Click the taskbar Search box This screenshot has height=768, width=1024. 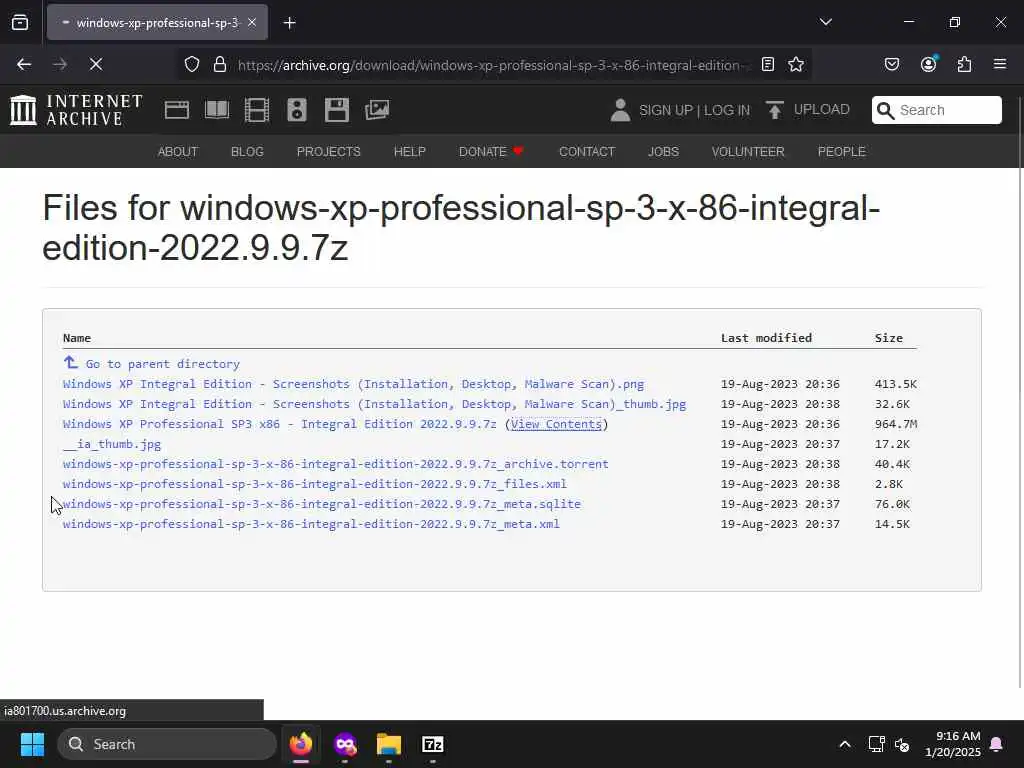coord(167,744)
